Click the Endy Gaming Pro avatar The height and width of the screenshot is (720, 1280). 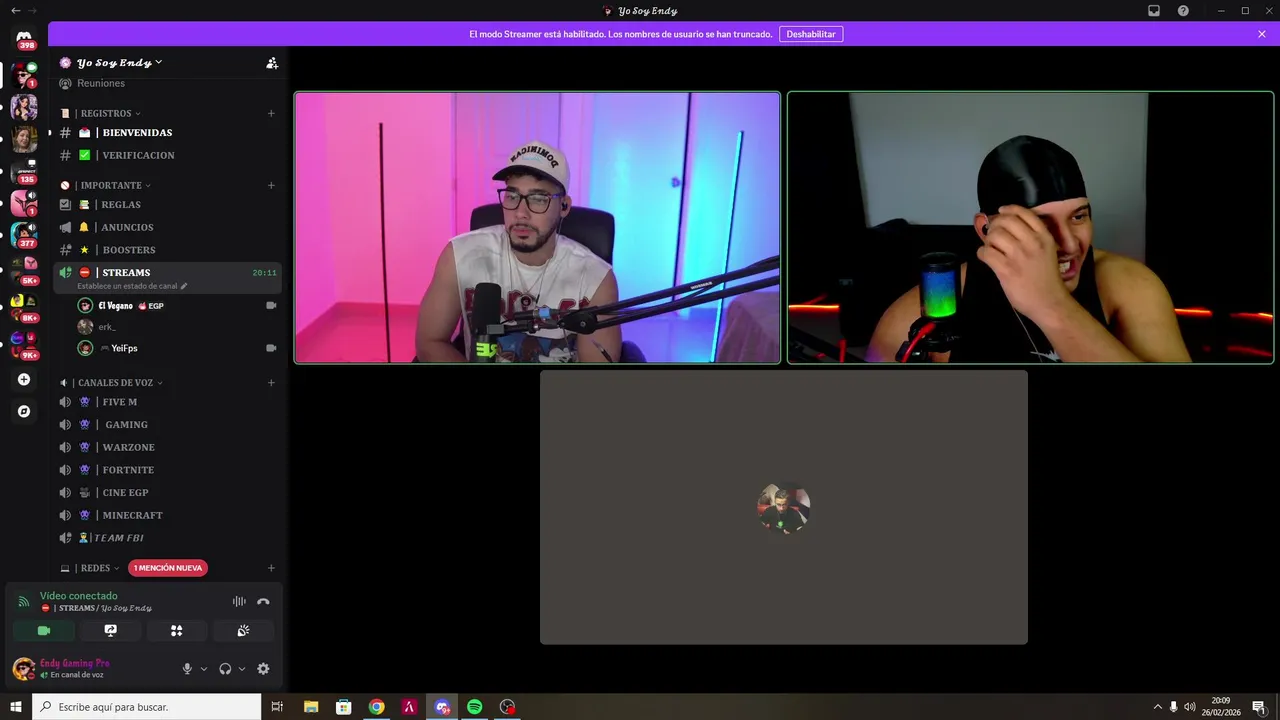pyautogui.click(x=23, y=668)
